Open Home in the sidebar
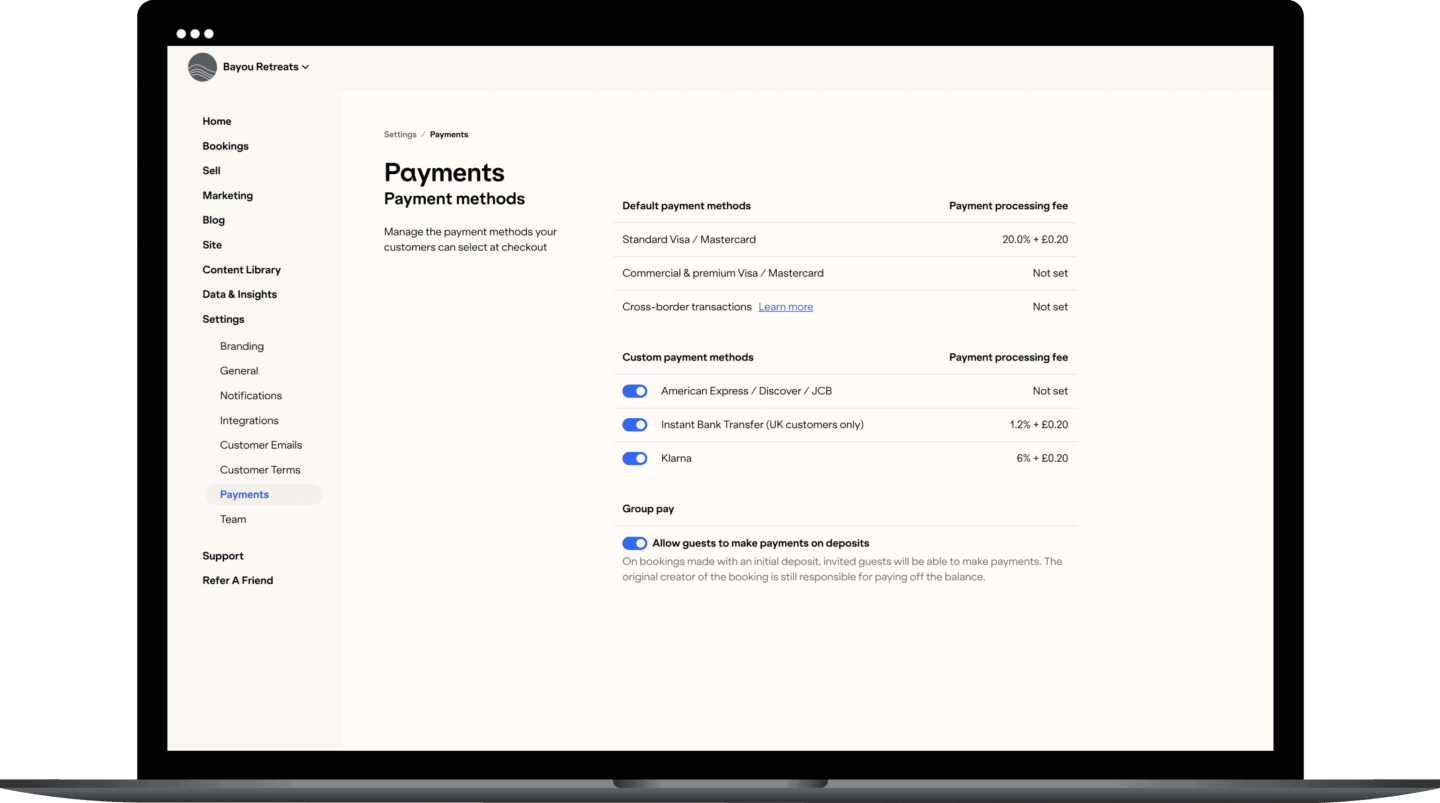 point(217,121)
